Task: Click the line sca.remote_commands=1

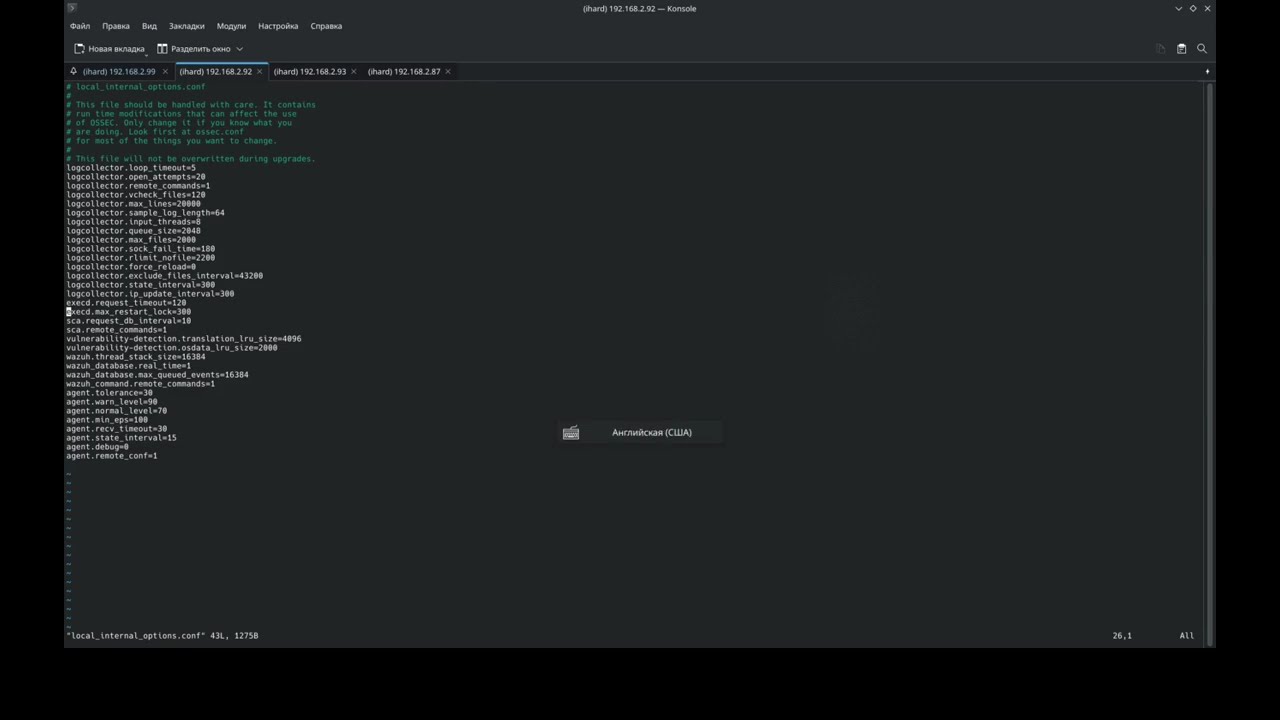Action: (x=117, y=330)
